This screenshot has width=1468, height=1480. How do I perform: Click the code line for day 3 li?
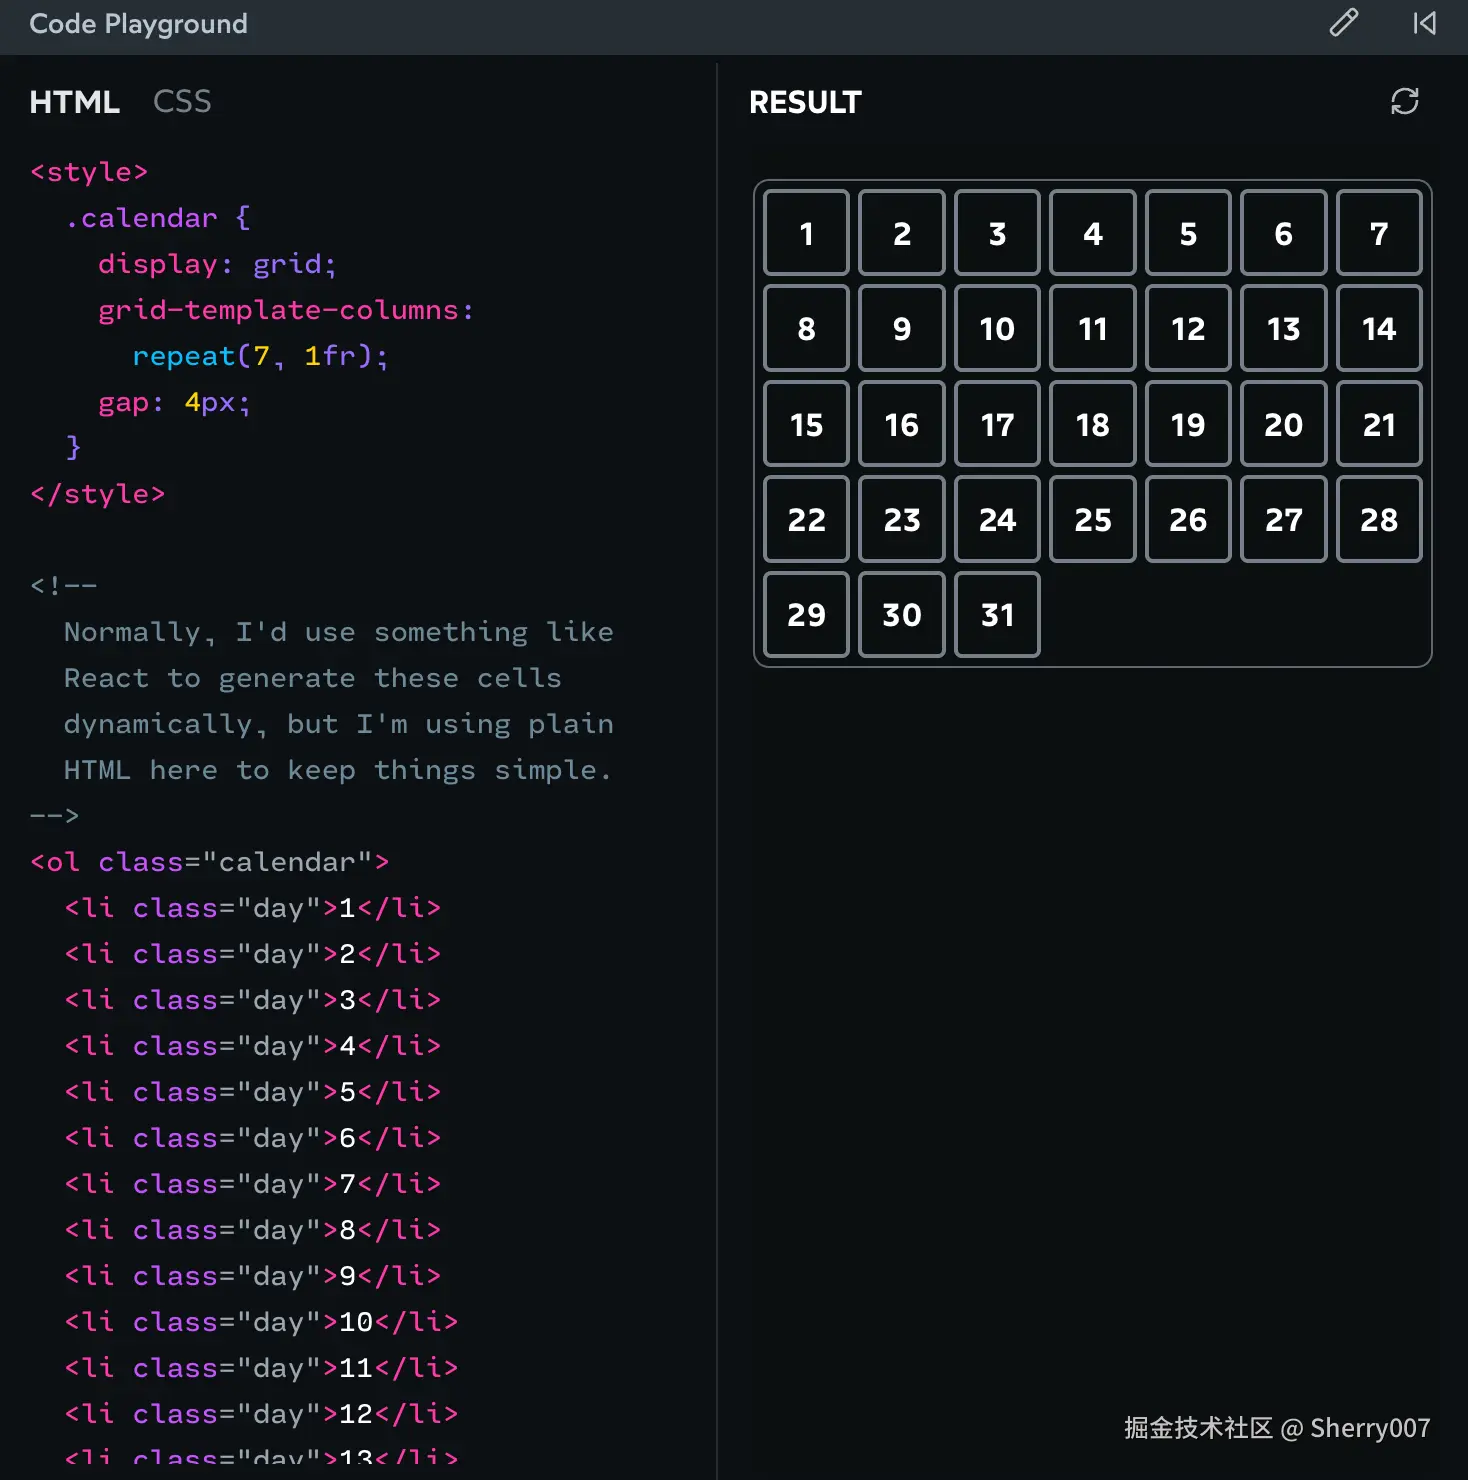coord(252,1000)
